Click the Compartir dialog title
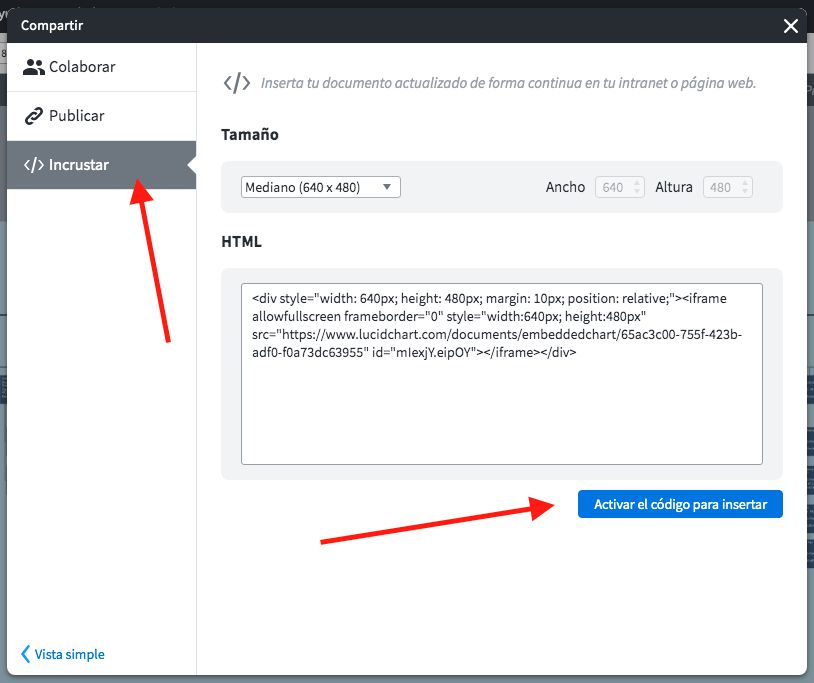This screenshot has width=814, height=683. (52, 25)
